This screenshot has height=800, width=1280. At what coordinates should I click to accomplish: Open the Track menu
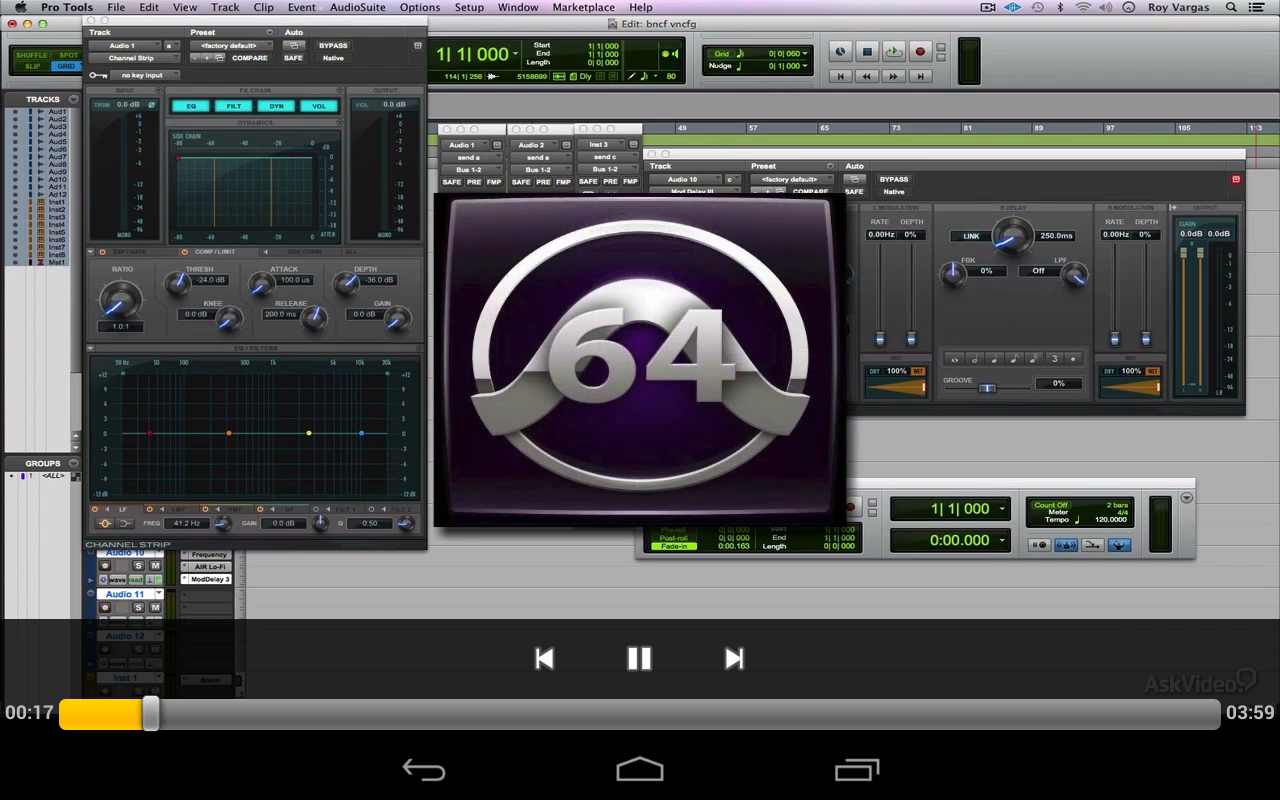(x=225, y=7)
